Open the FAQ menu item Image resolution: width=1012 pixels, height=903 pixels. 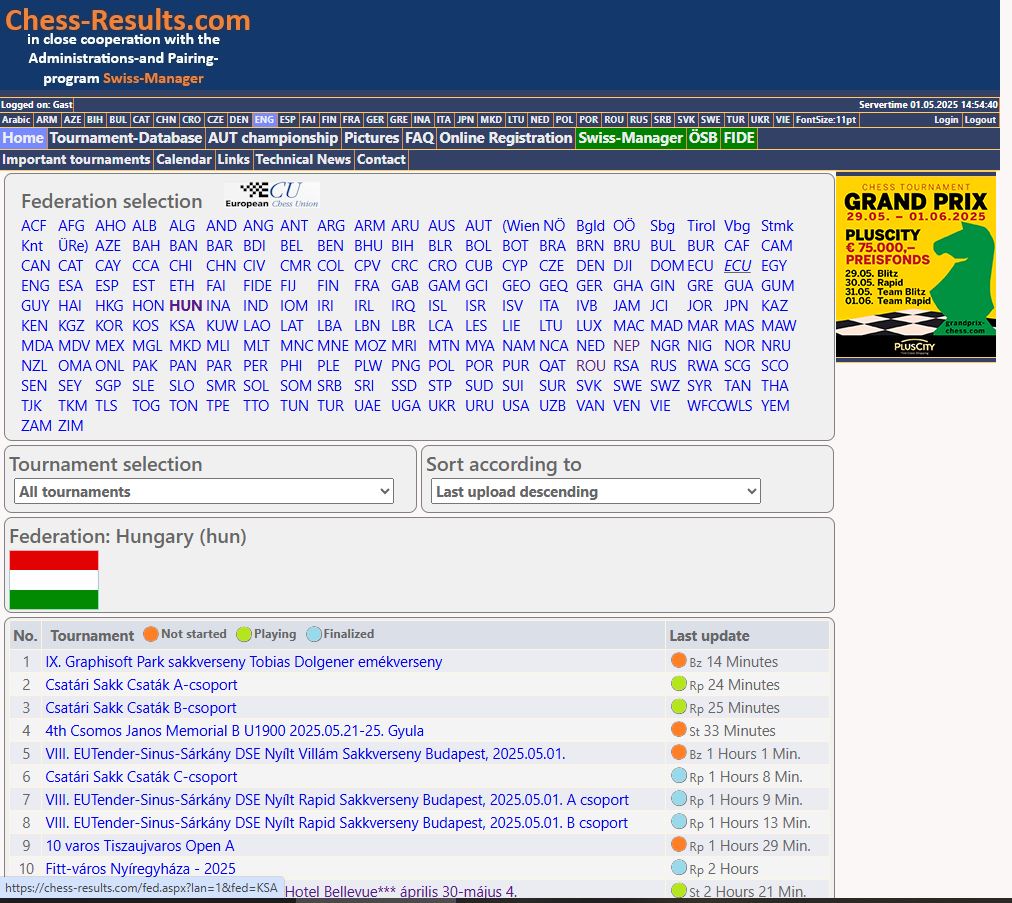420,138
